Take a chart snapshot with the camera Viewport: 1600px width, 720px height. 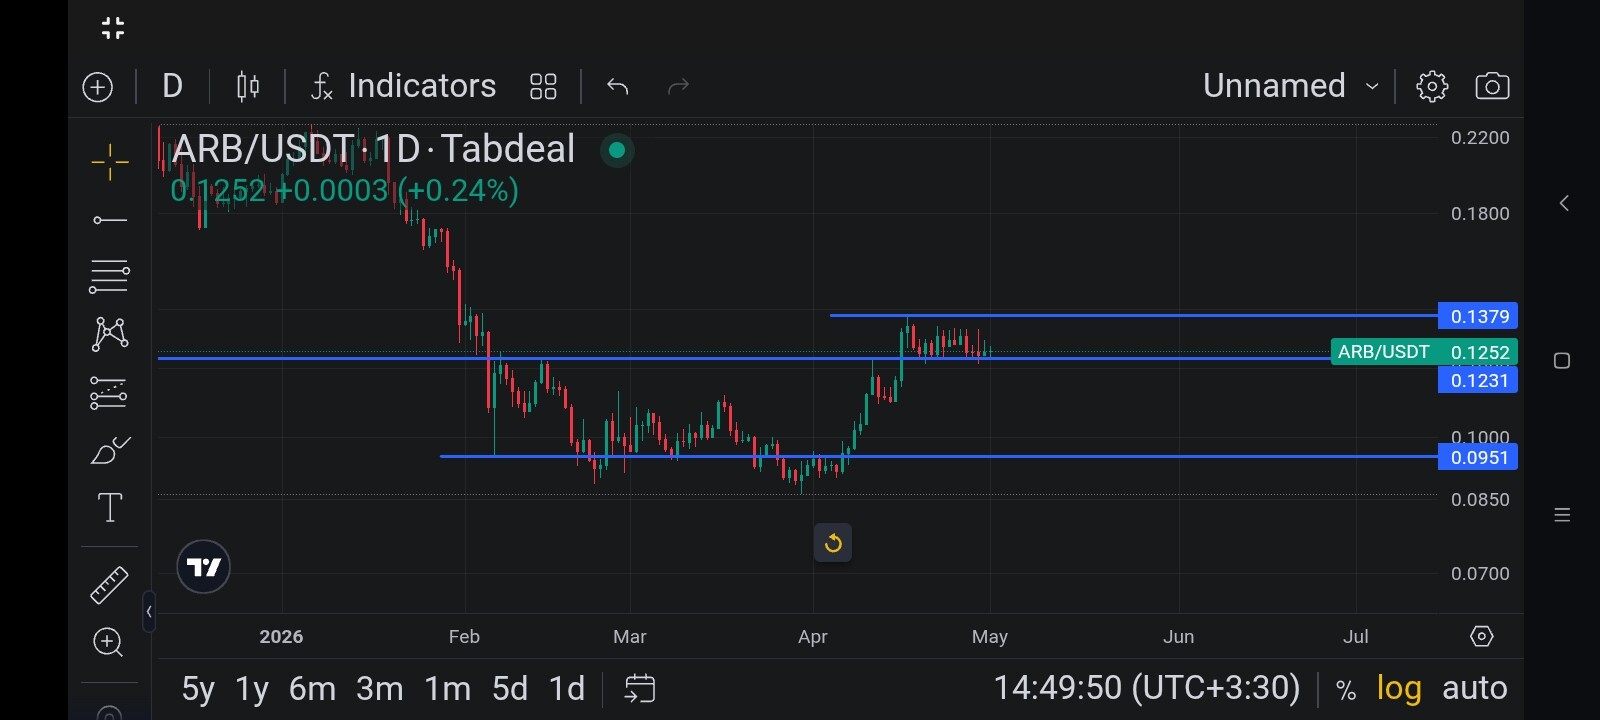pyautogui.click(x=1492, y=87)
